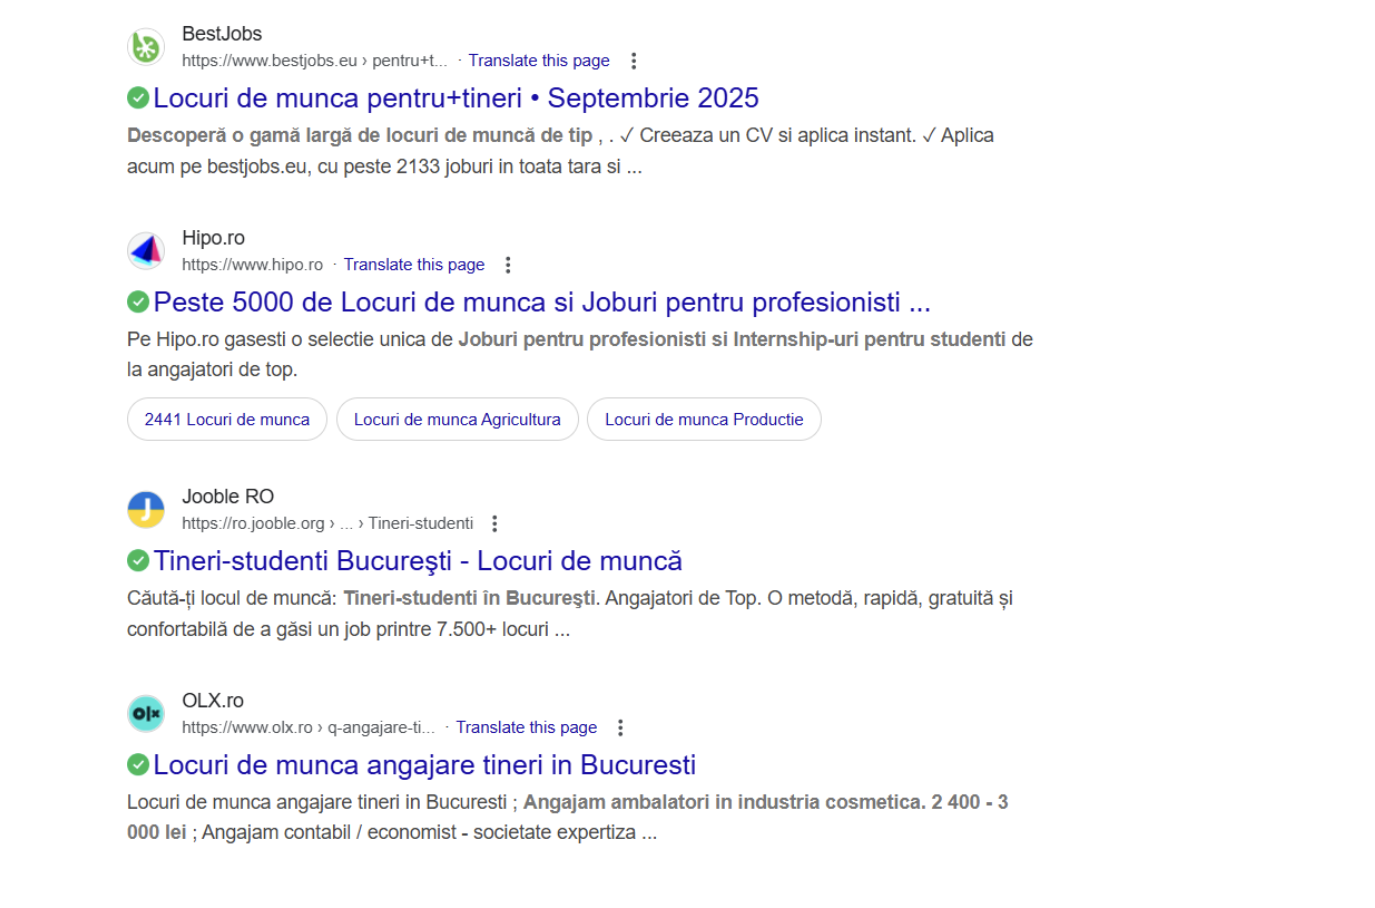Image resolution: width=1375 pixels, height=908 pixels.
Task: Click green checkmark beside OLX result title
Action: coord(138,765)
